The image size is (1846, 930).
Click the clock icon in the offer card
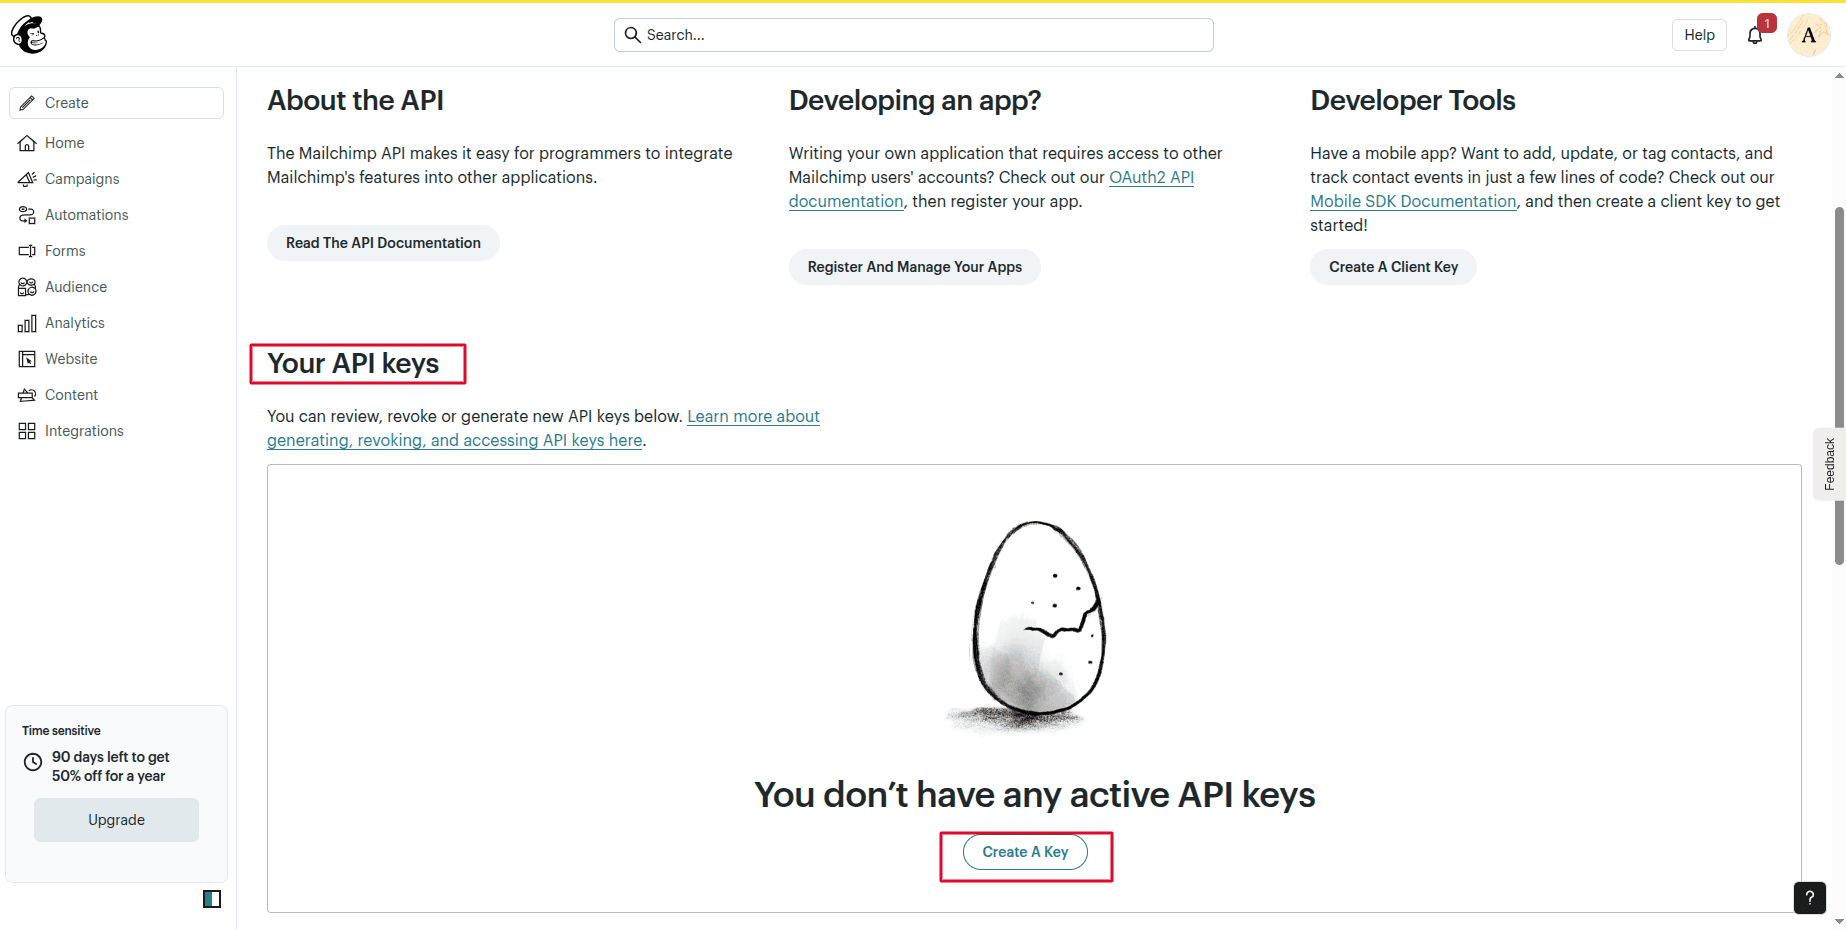point(33,762)
